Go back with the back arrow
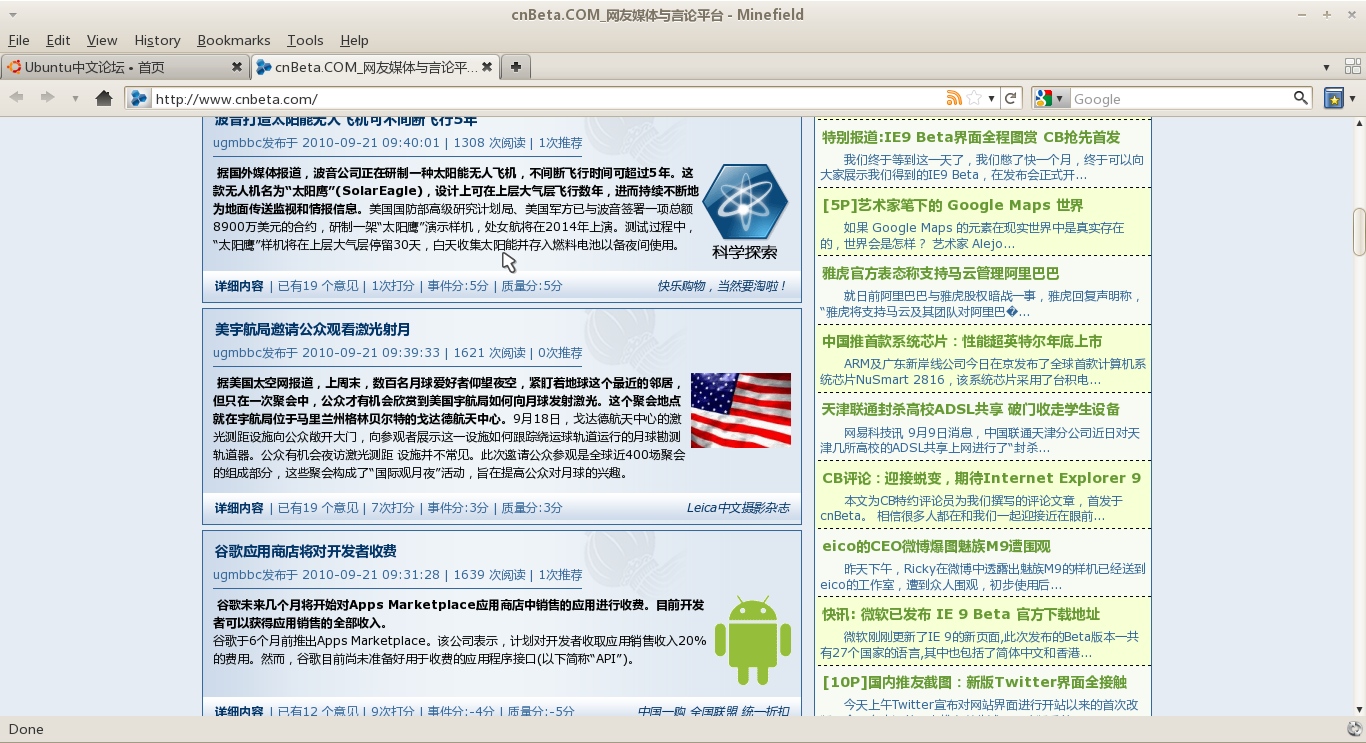The height and width of the screenshot is (743, 1366). (x=16, y=98)
